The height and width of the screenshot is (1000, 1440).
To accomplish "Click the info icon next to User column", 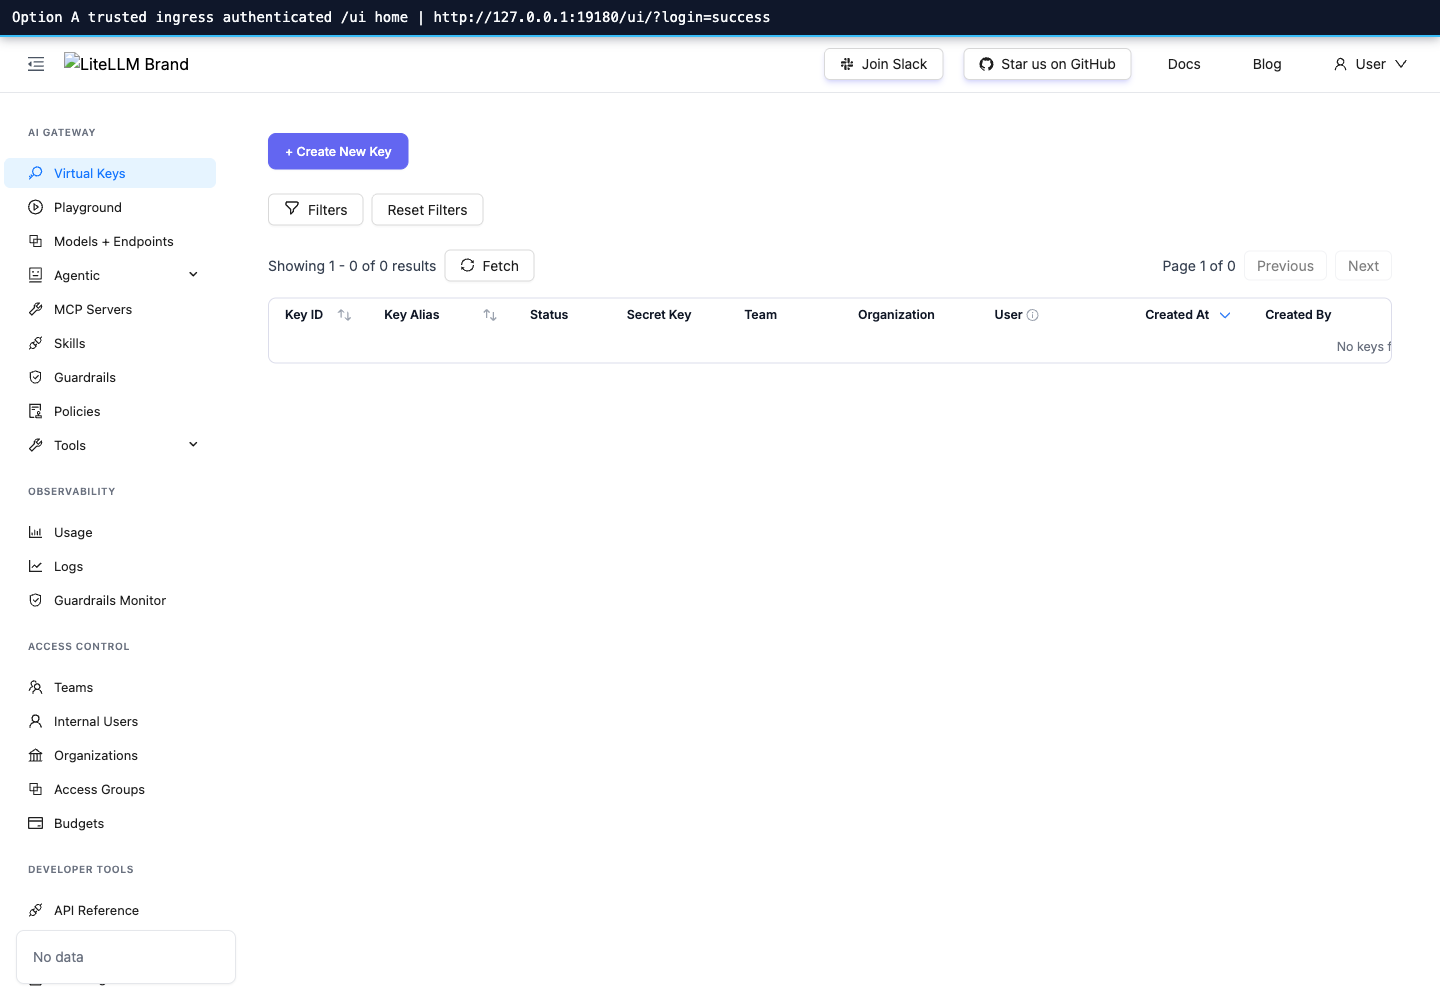I will pyautogui.click(x=1033, y=315).
